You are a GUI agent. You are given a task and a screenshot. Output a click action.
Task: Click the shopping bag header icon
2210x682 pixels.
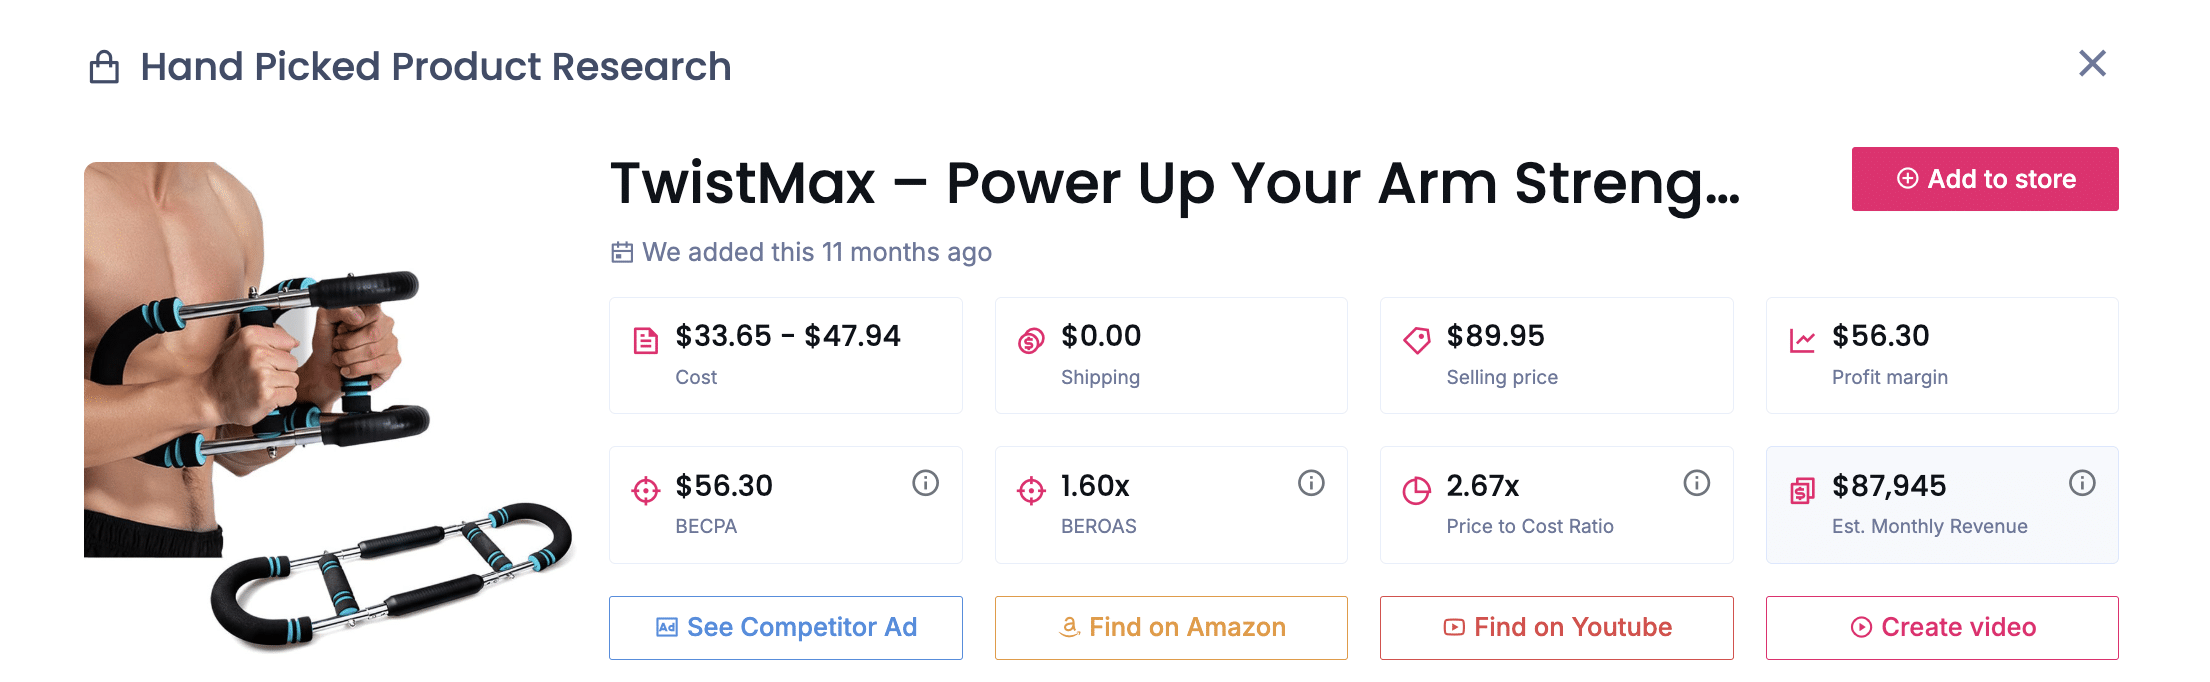pyautogui.click(x=104, y=68)
